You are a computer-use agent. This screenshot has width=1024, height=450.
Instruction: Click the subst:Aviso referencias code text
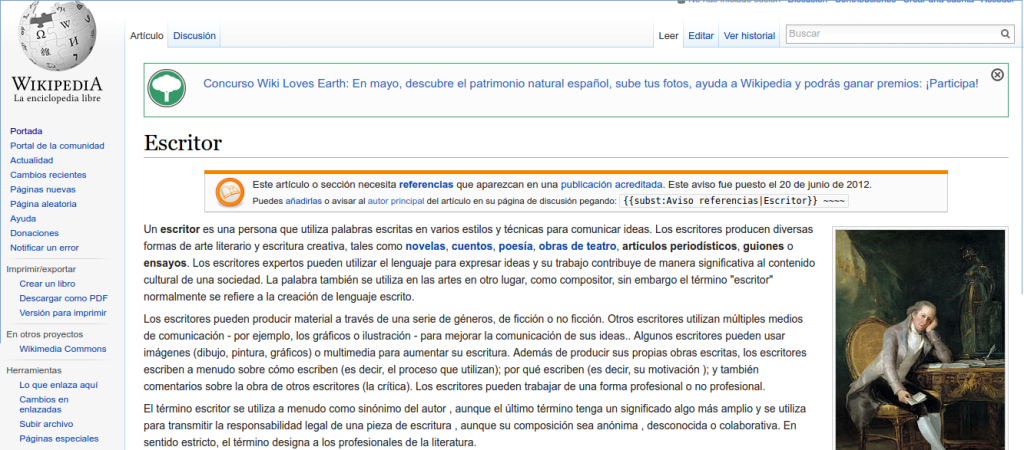click(733, 201)
